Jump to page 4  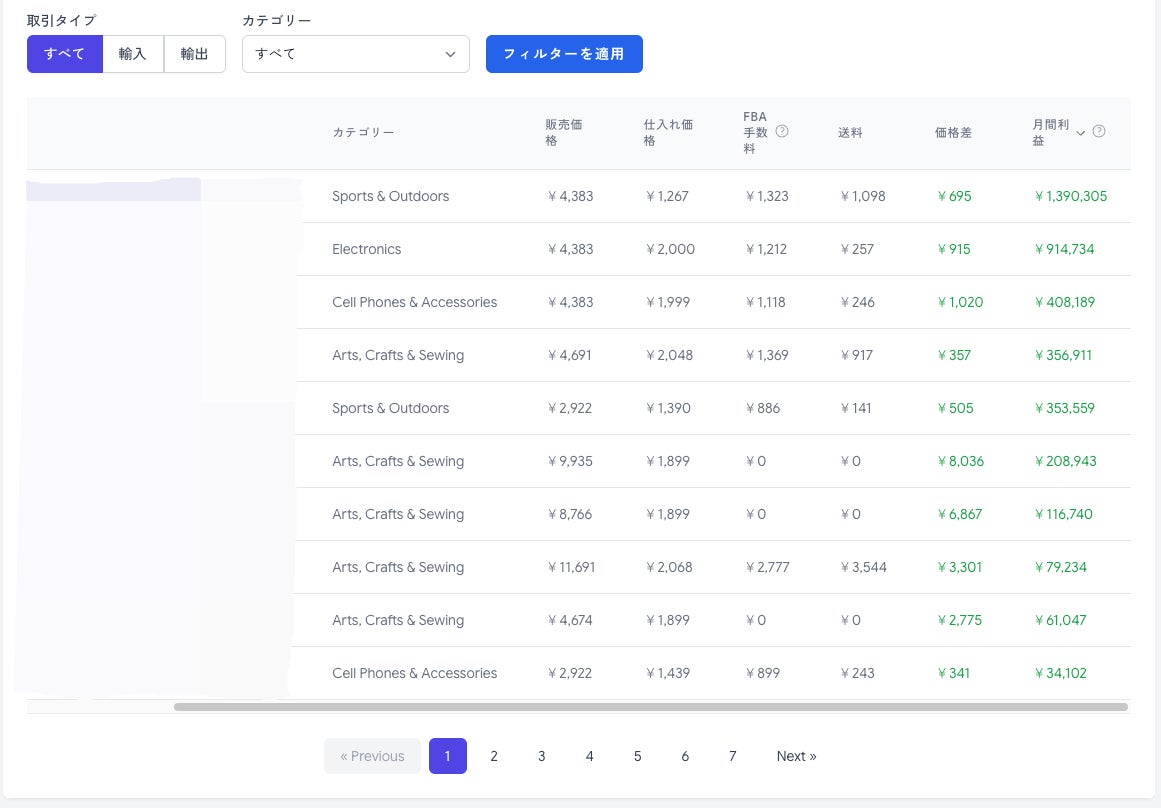tap(589, 756)
